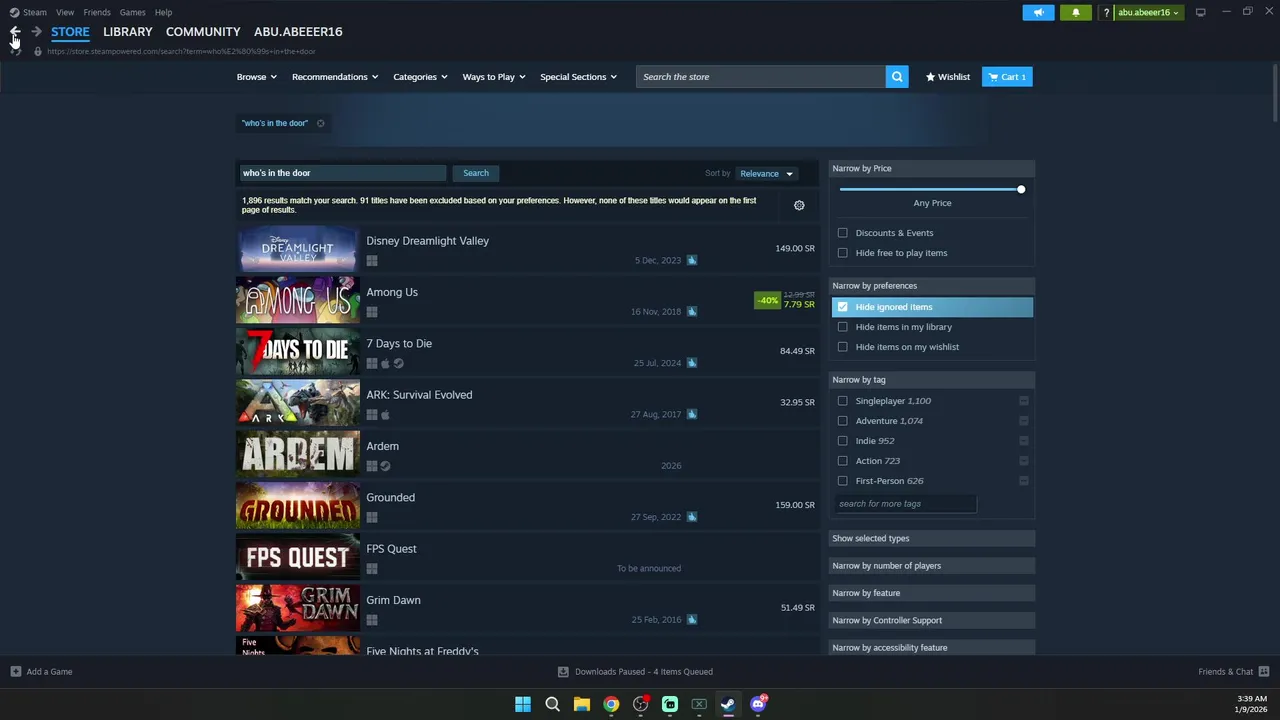Click the ARK: Survival Evolved thumbnail
Image resolution: width=1280 pixels, height=720 pixels.
pos(298,403)
